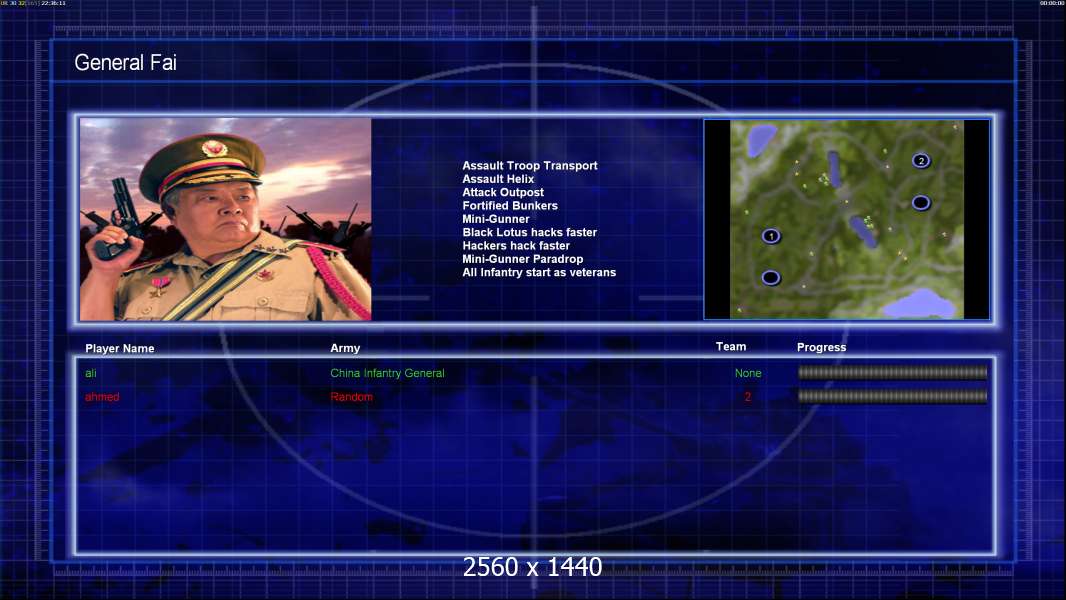Click team value 'None' for ali
1066x600 pixels.
[748, 373]
